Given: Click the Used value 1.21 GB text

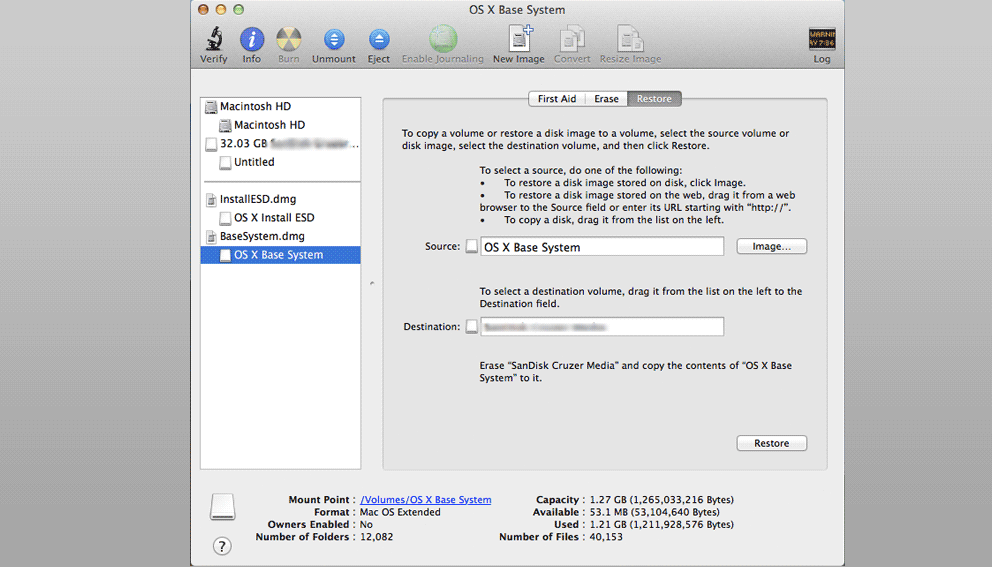Looking at the screenshot, I should pyautogui.click(x=662, y=524).
